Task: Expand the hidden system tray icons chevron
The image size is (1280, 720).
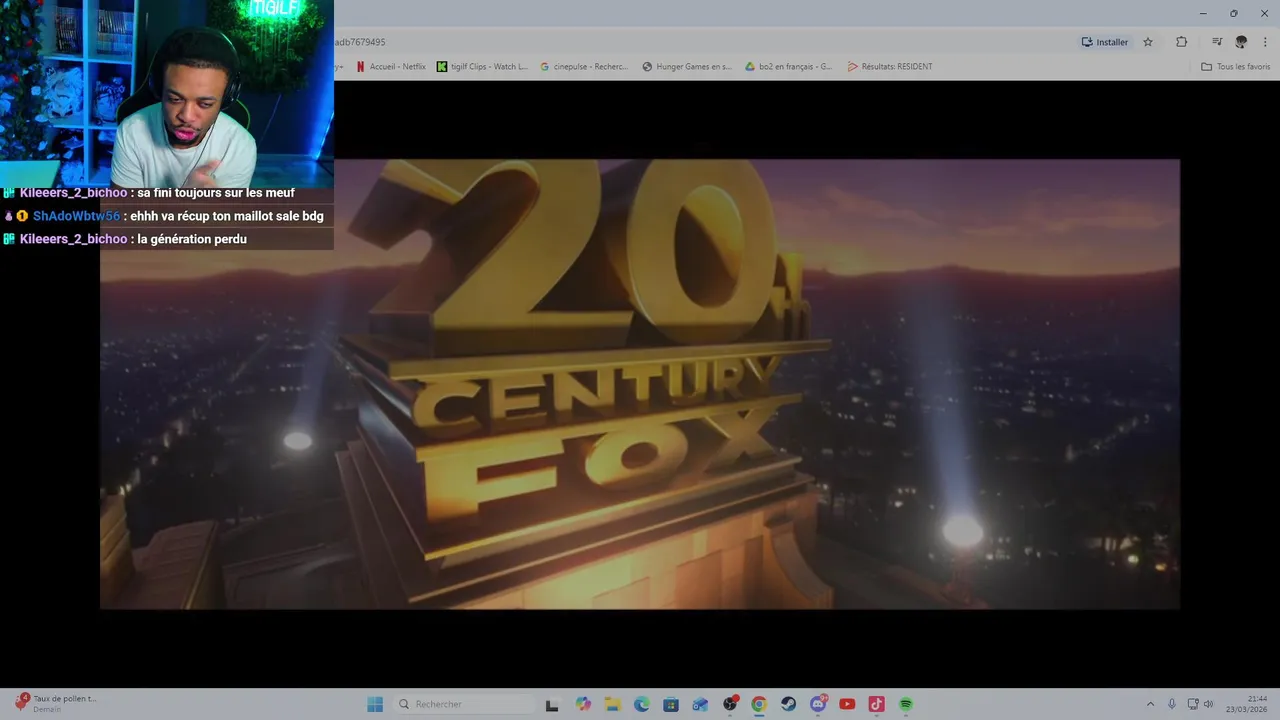Action: coord(1150,704)
